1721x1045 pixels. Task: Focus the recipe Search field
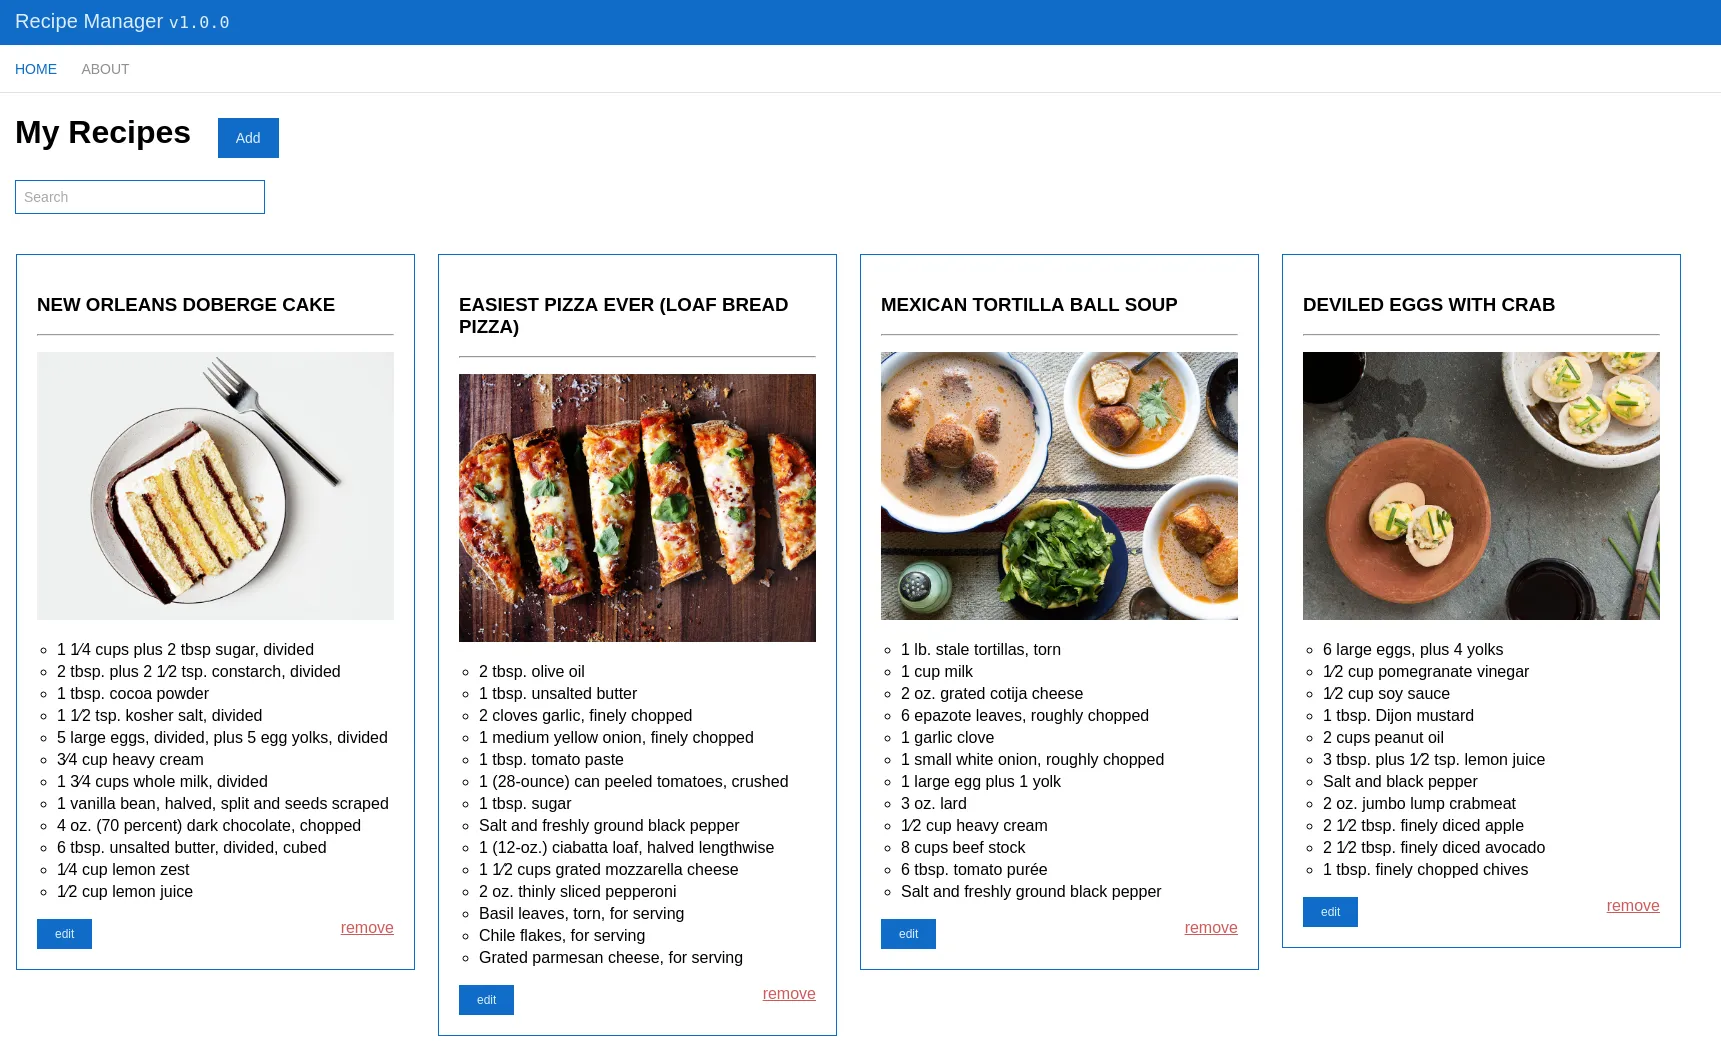coord(140,197)
